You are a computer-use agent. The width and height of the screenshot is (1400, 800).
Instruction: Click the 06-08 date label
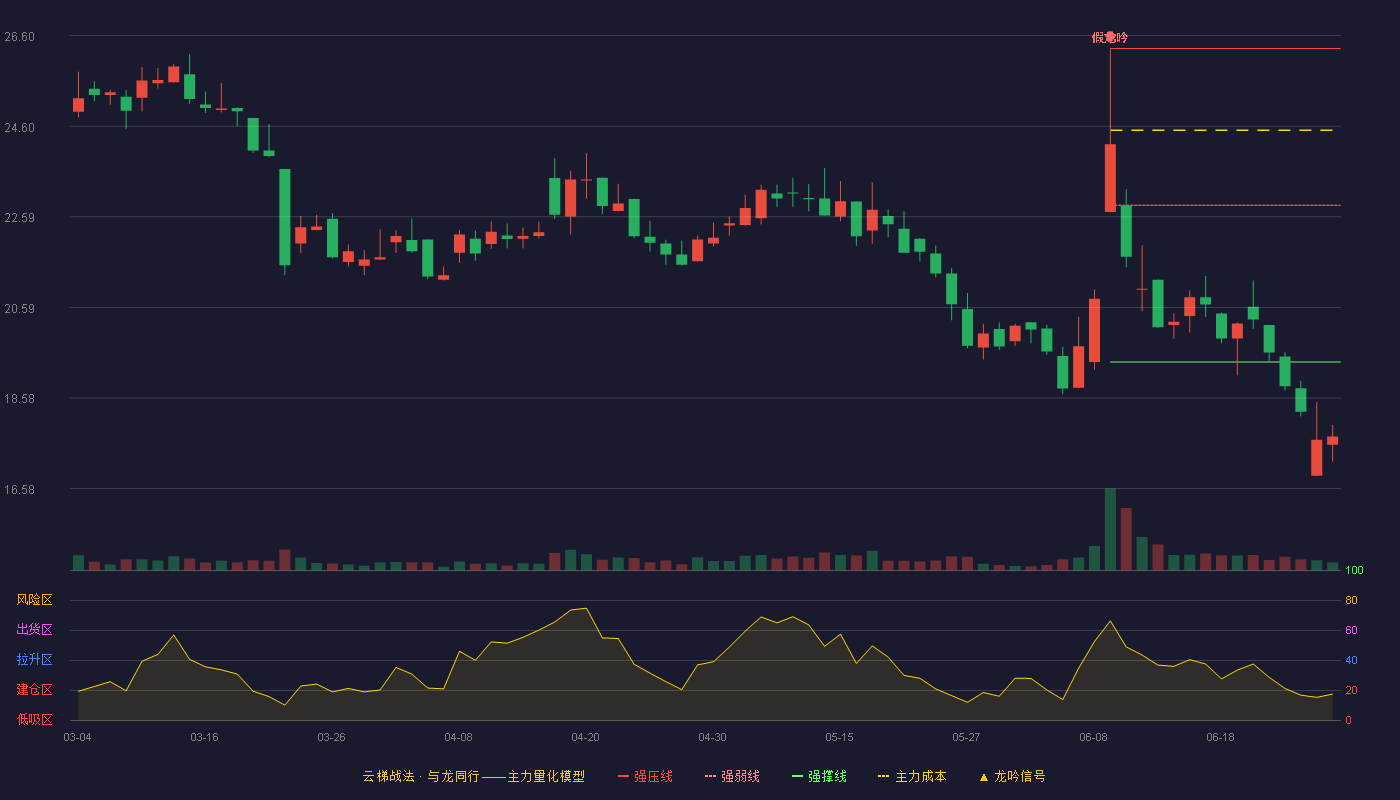1093,737
